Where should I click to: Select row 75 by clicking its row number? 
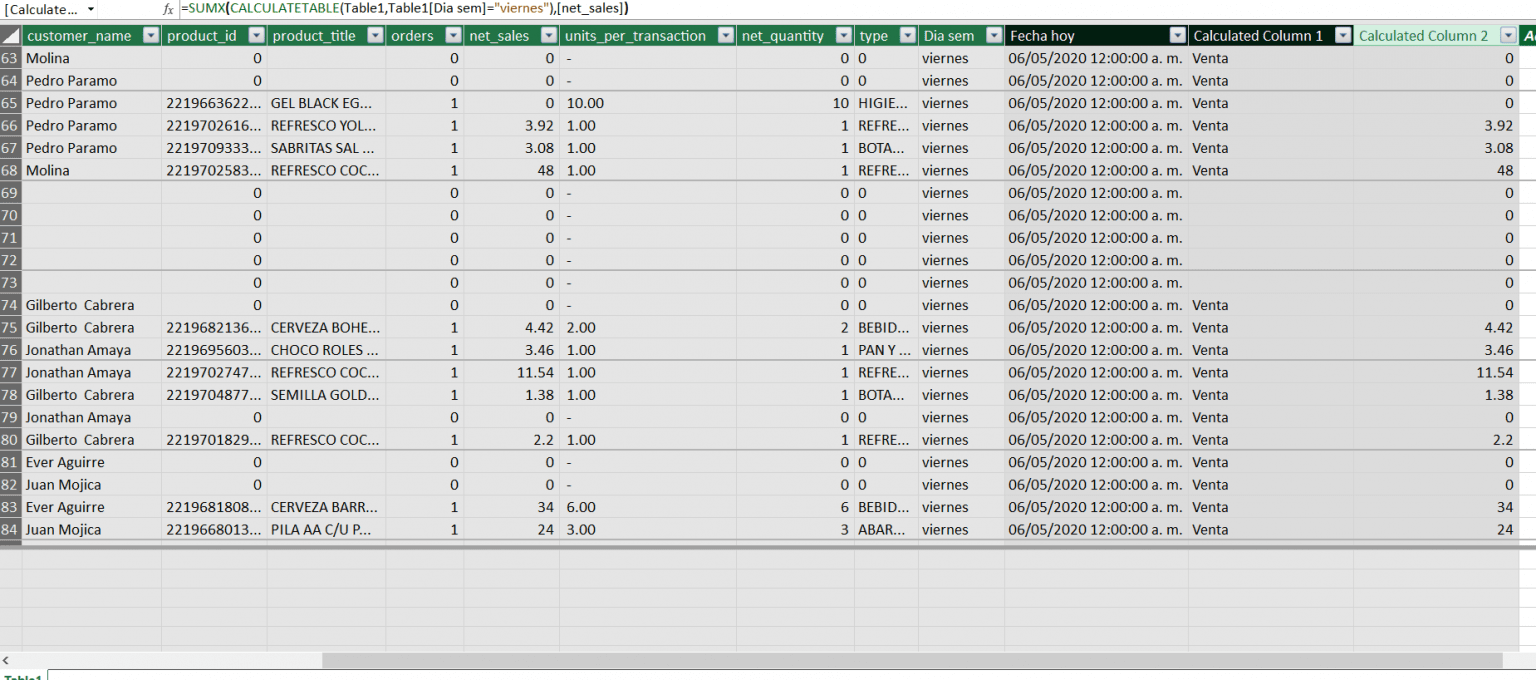[x=10, y=327]
